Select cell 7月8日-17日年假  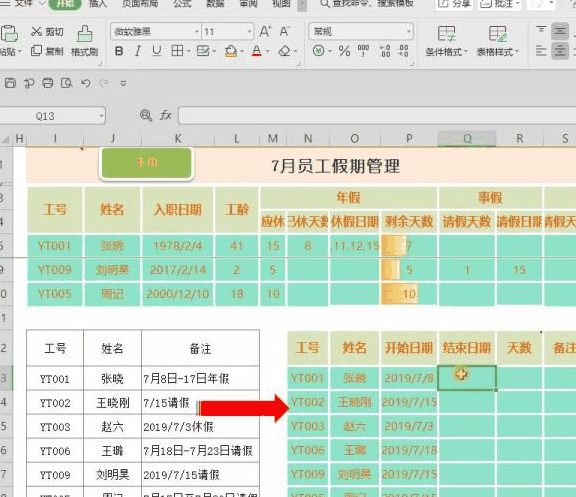[x=200, y=378]
